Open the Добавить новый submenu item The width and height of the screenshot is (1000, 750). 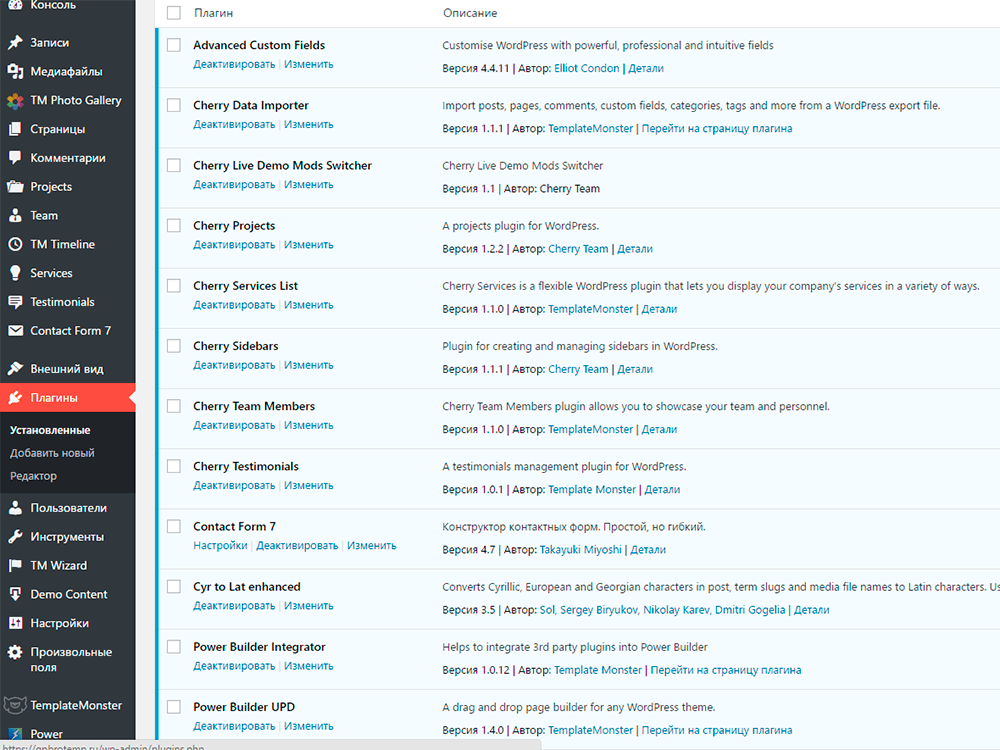click(x=52, y=453)
